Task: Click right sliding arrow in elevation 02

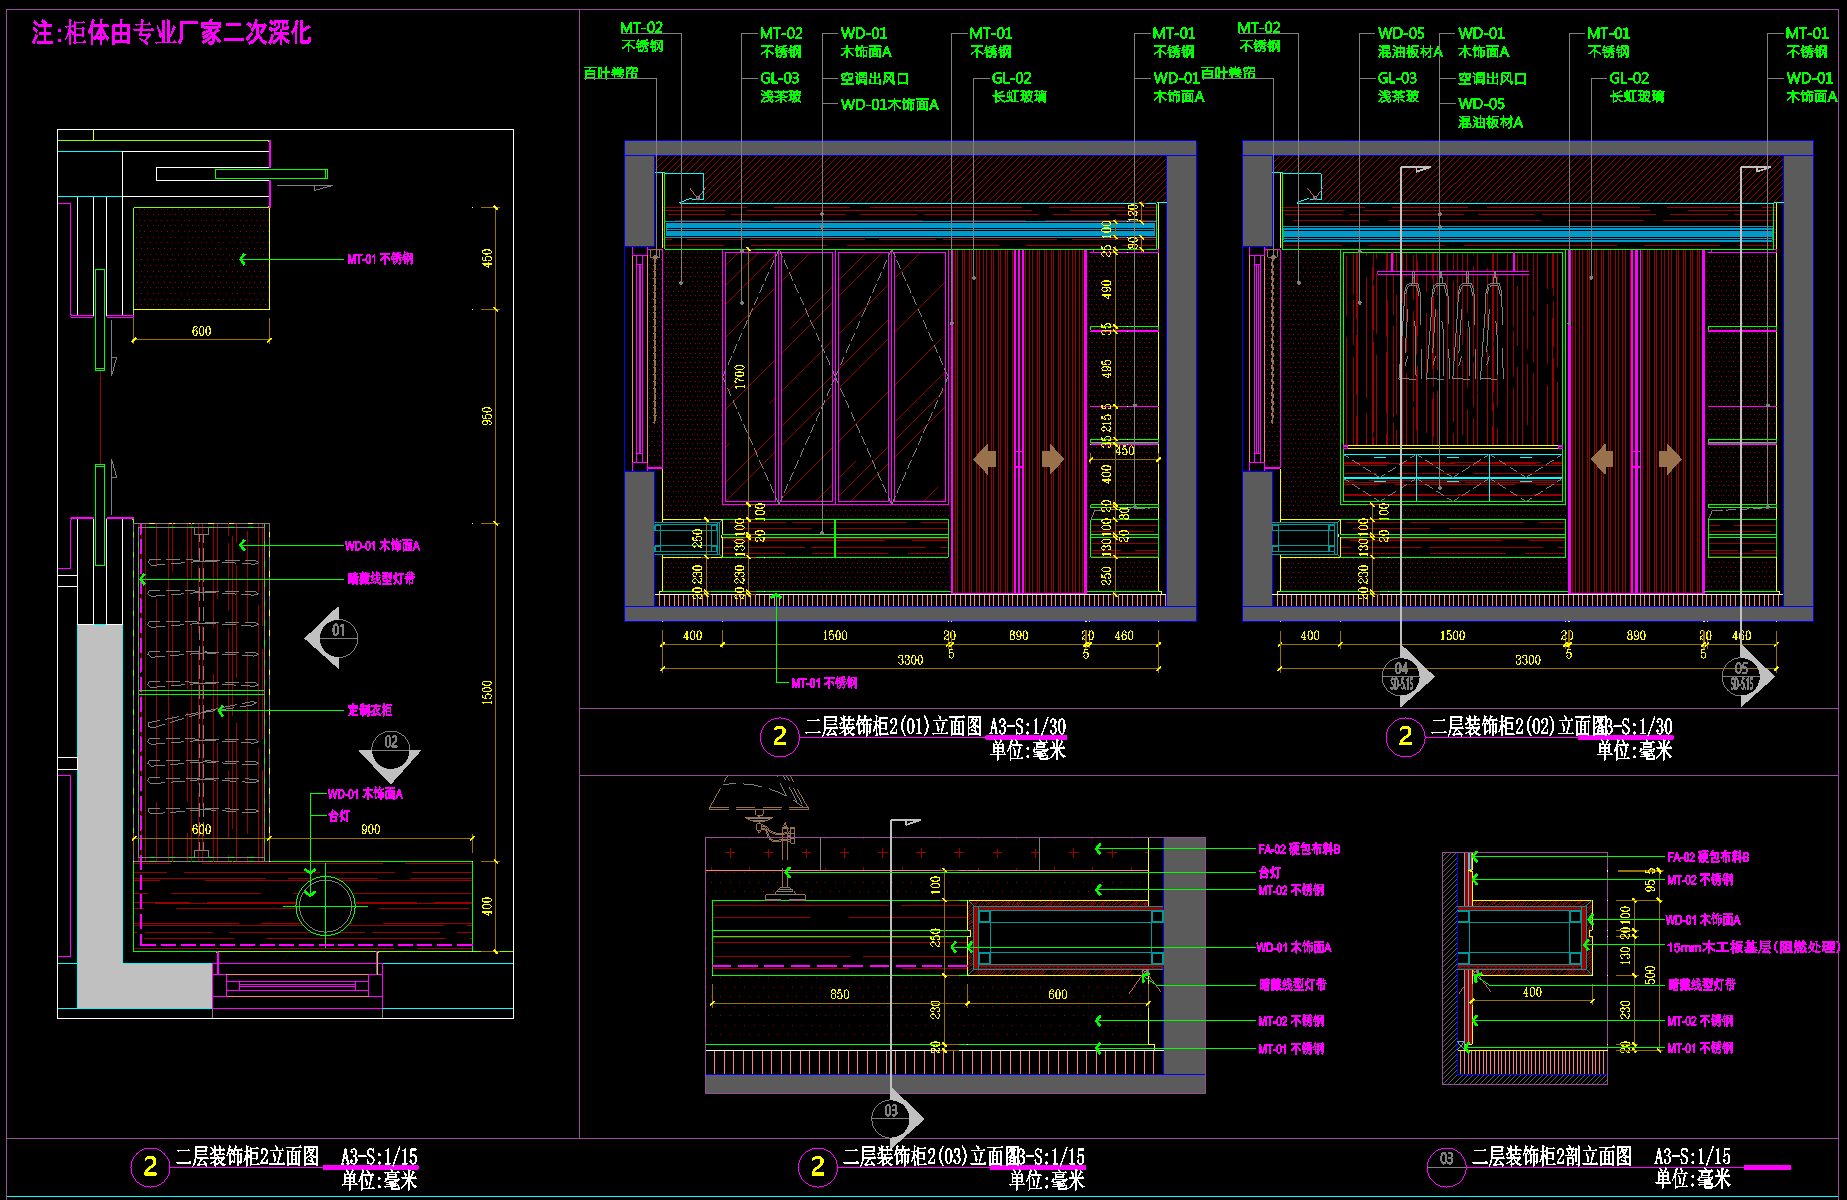Action: pos(1669,459)
